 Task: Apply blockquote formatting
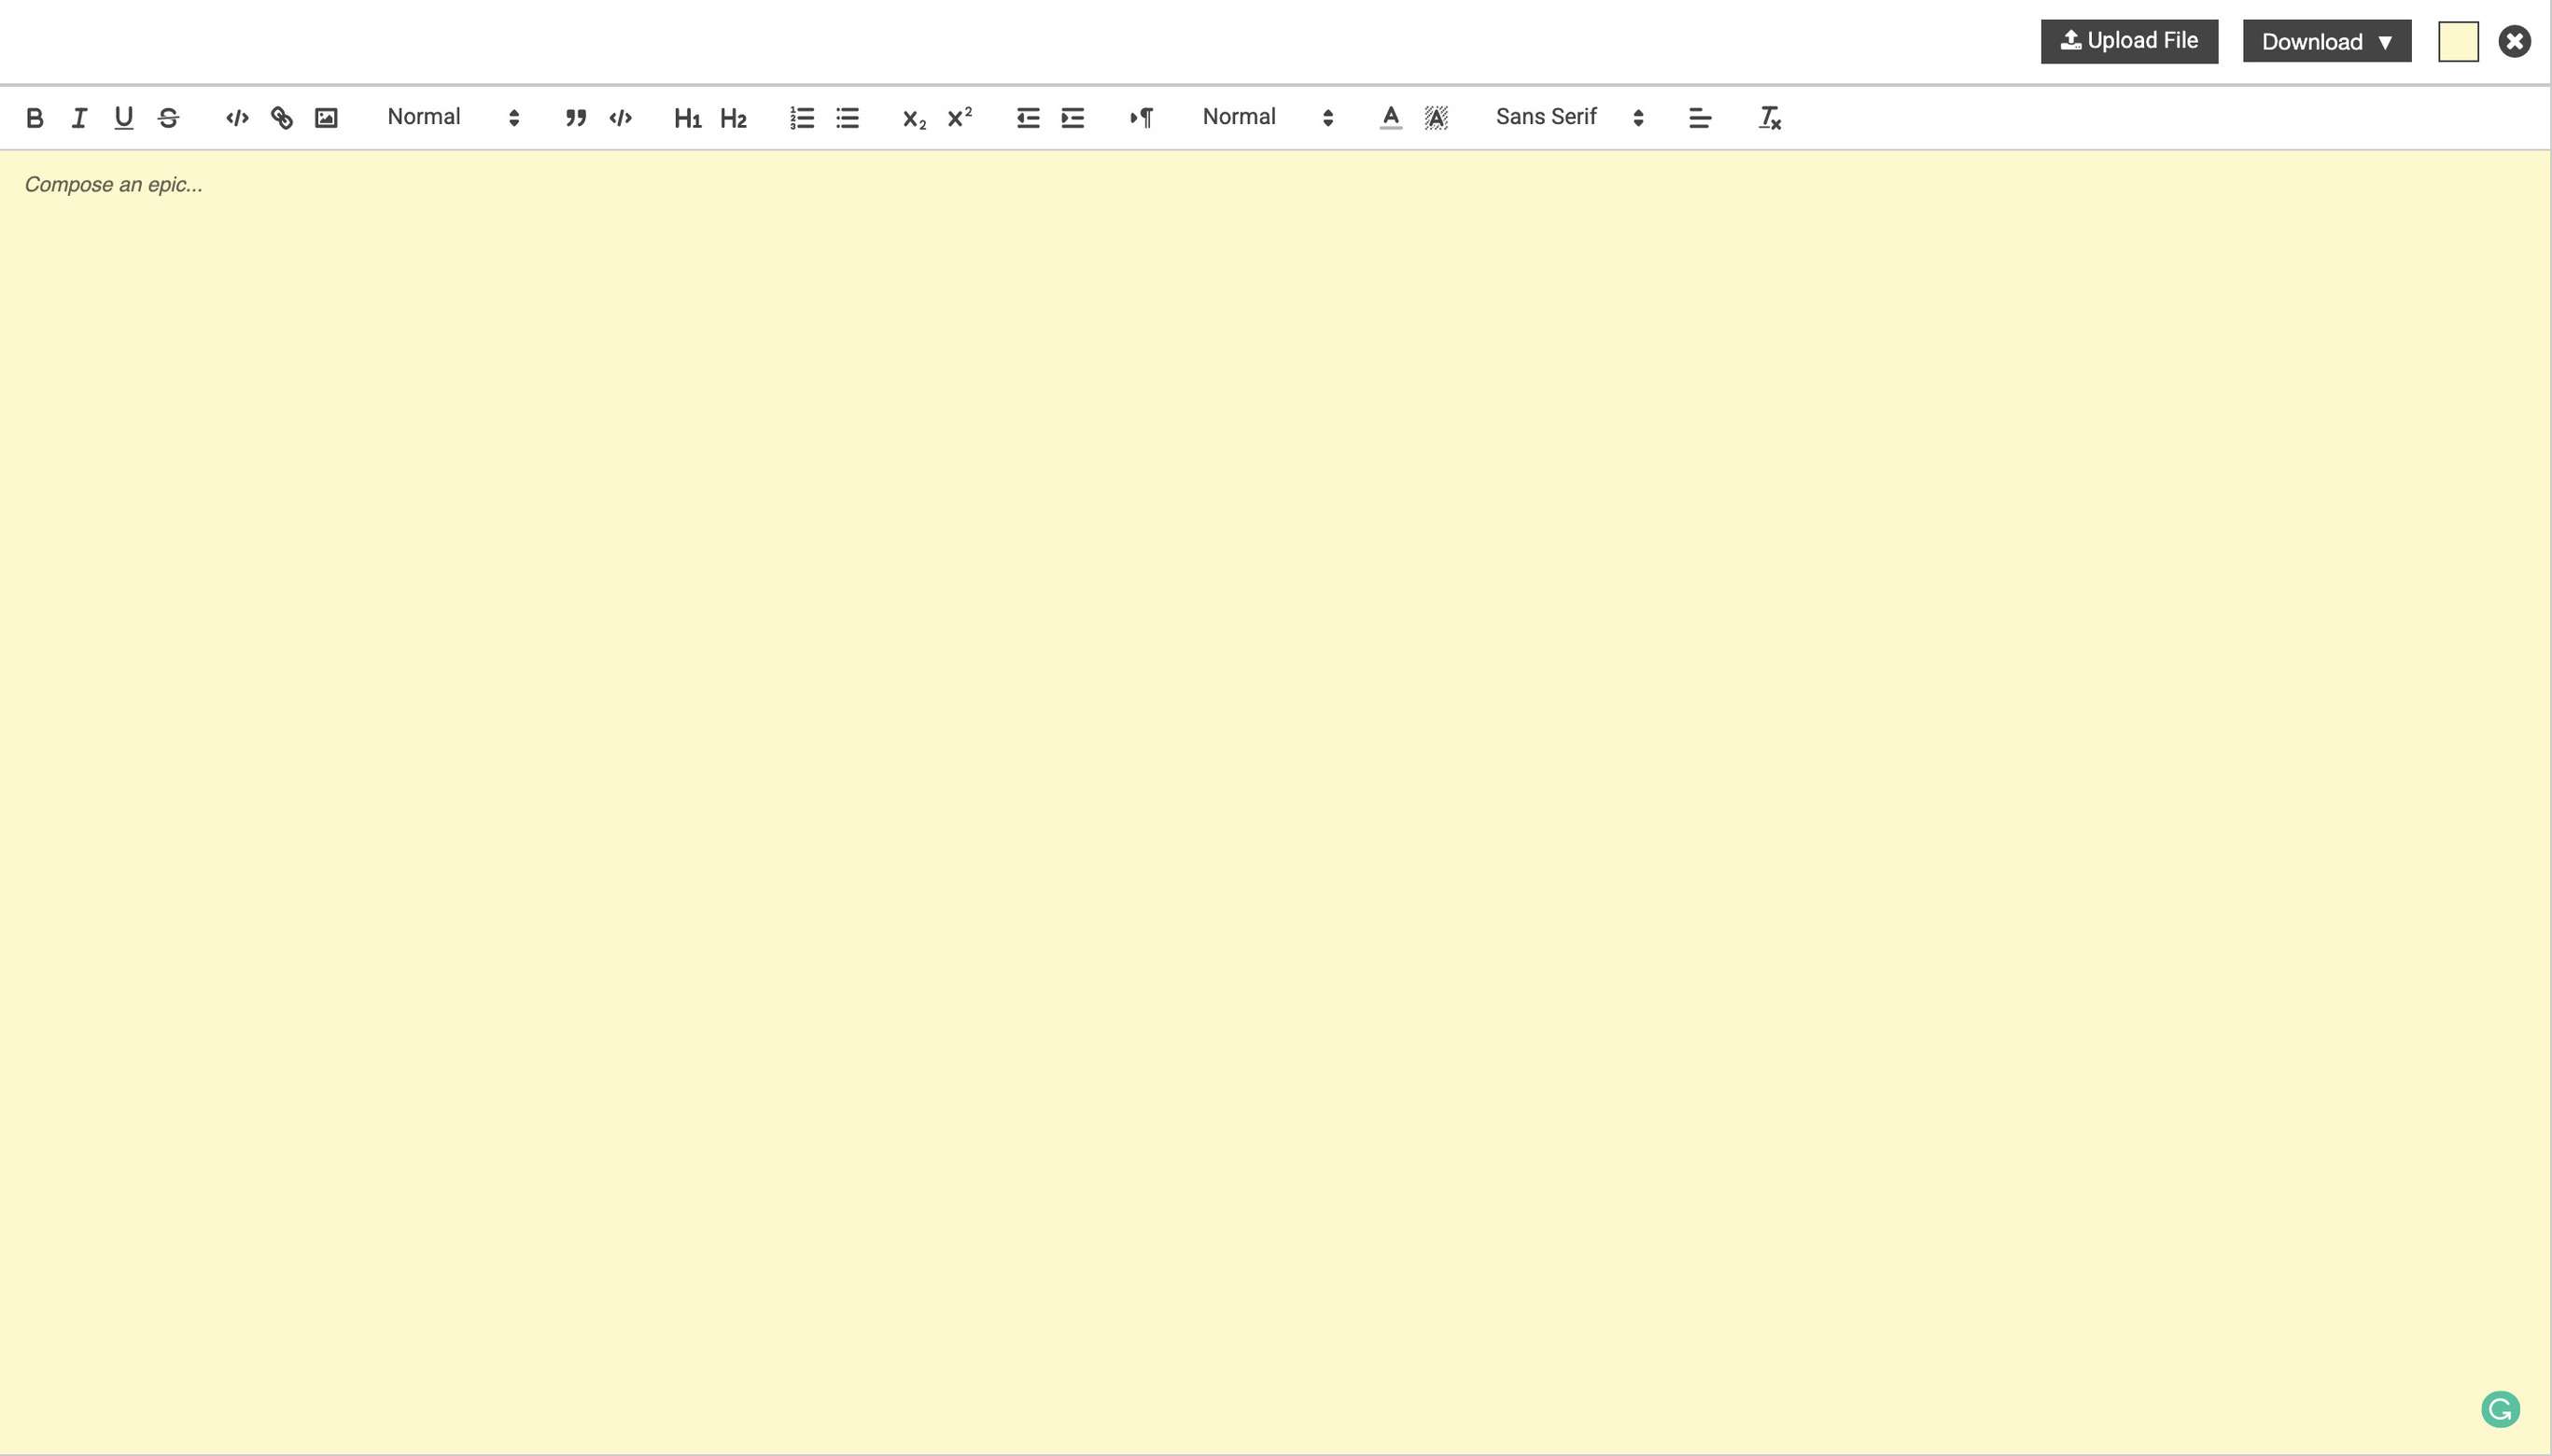tap(575, 116)
